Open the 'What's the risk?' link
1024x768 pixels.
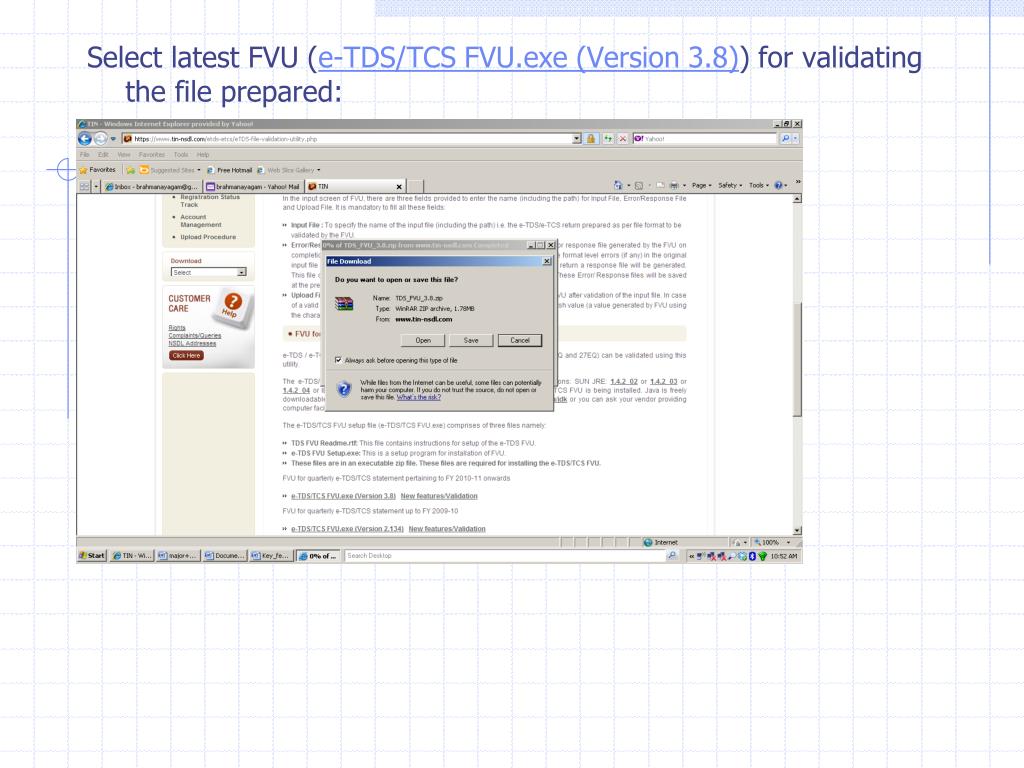tap(419, 397)
